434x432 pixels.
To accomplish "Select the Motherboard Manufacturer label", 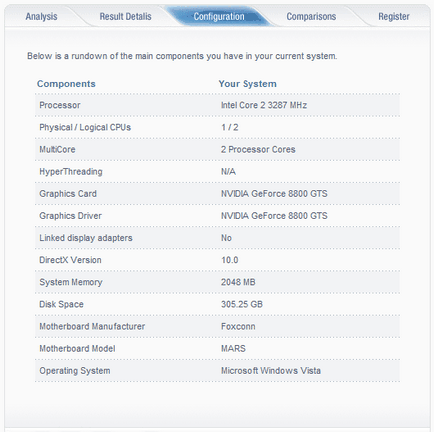I will click(92, 326).
